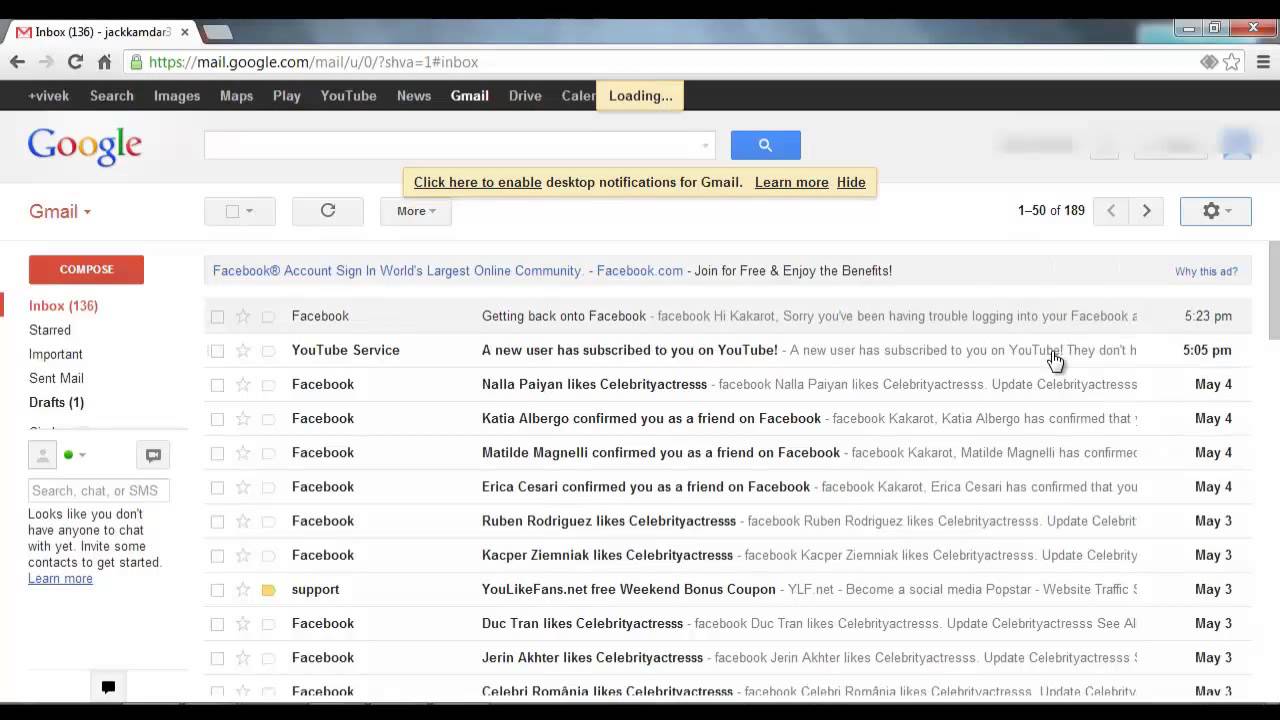Refresh the inbox with circular arrow button
1280x720 pixels.
click(328, 211)
